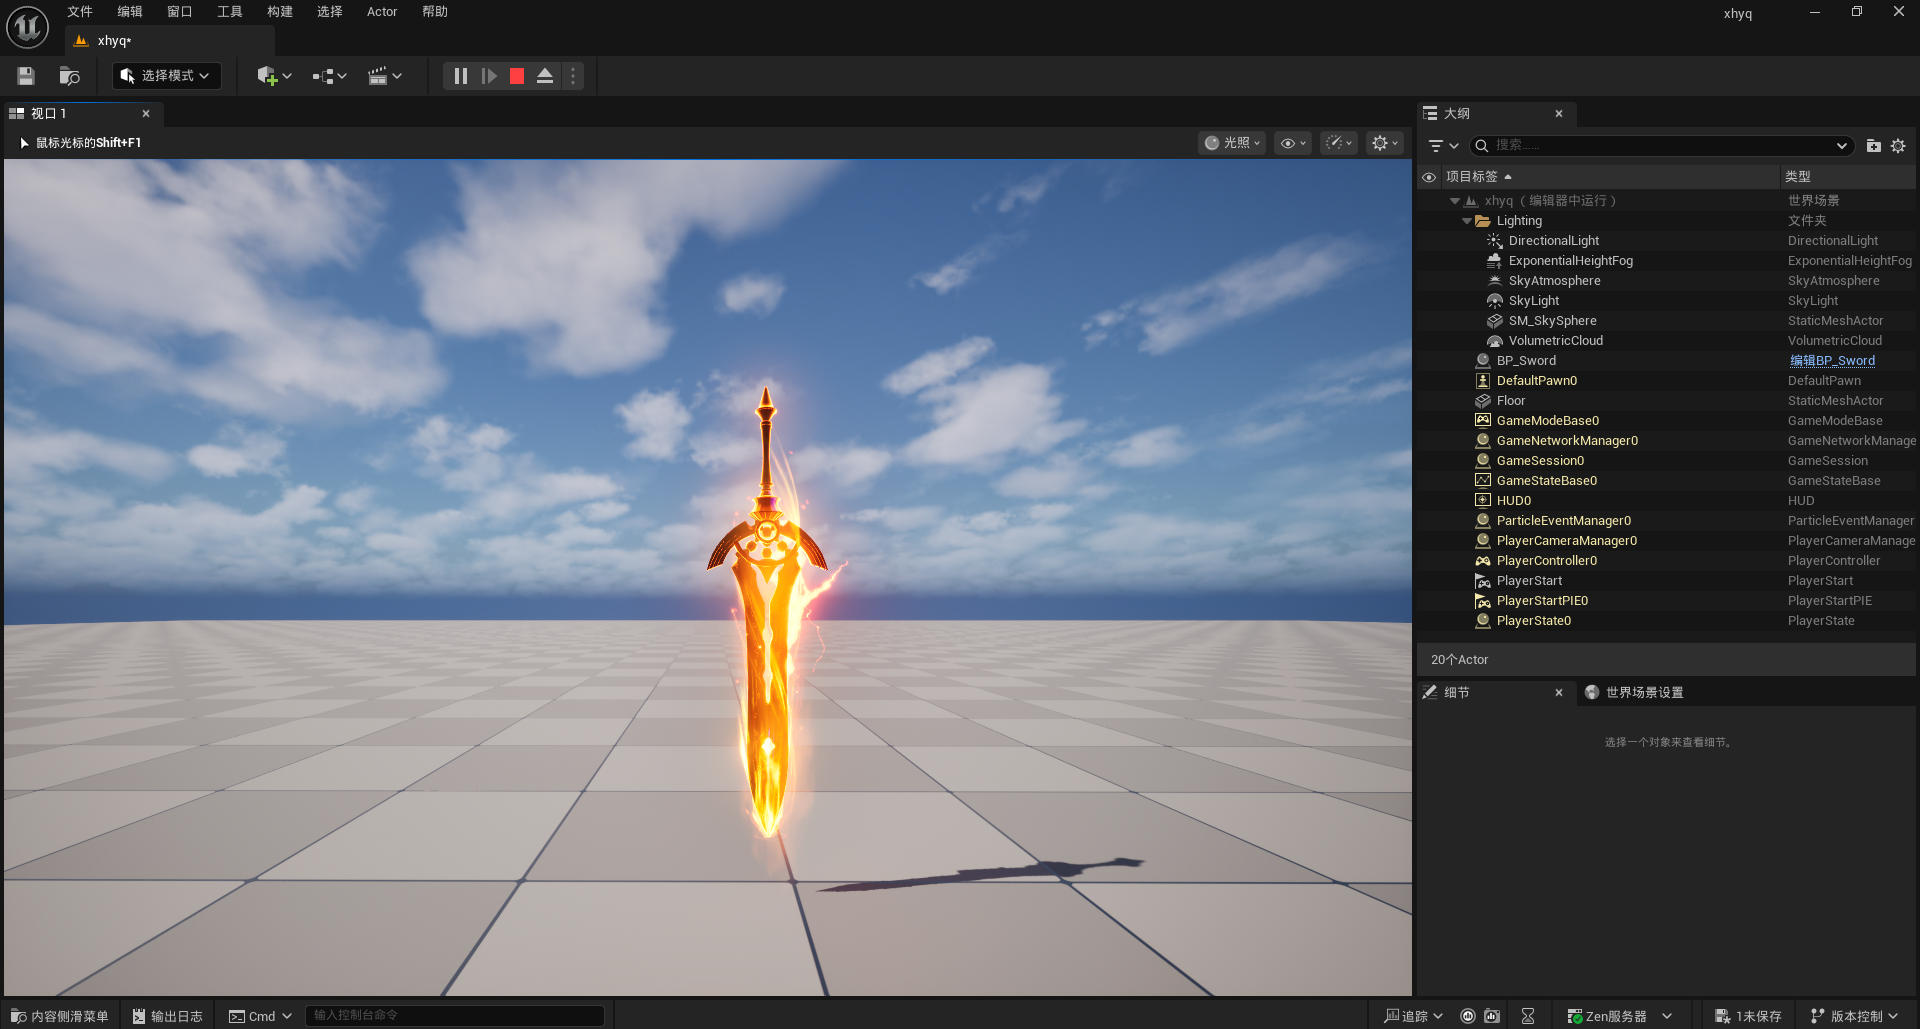The height and width of the screenshot is (1029, 1920).
Task: Click the PlayerStart actor icon
Action: 1483,581
